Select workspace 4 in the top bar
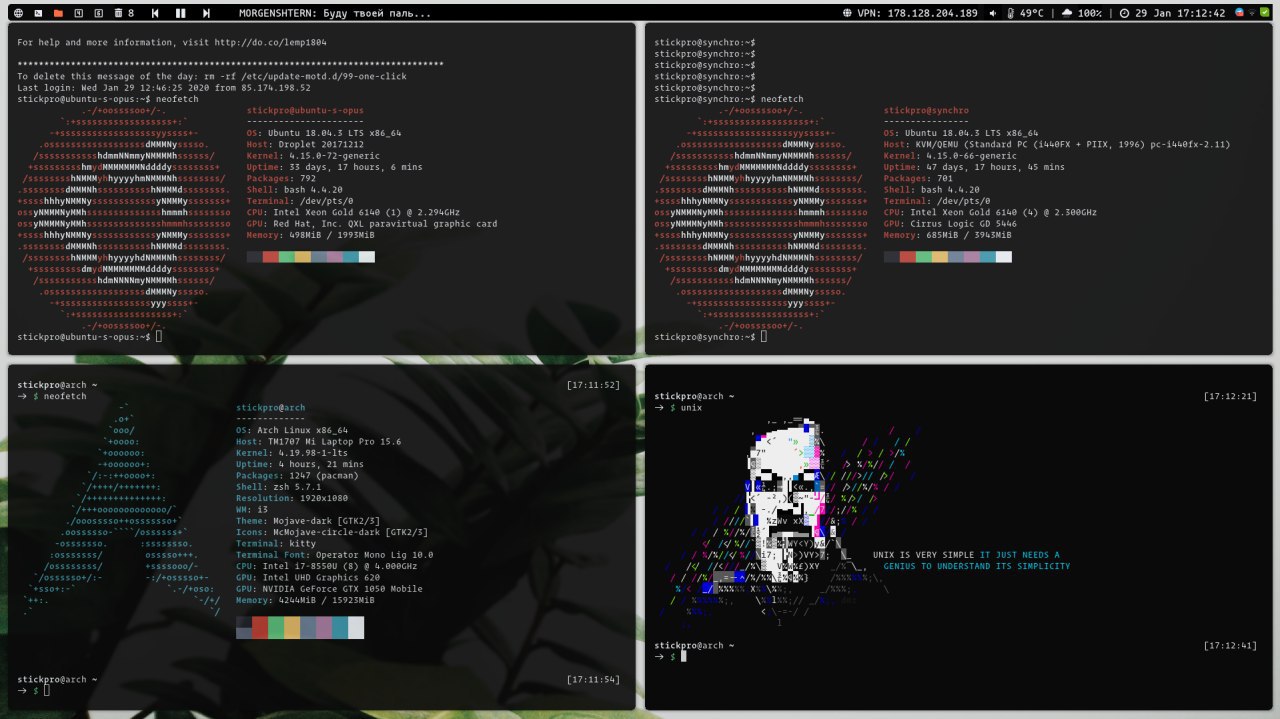Image resolution: width=1280 pixels, height=719 pixels. click(x=78, y=13)
